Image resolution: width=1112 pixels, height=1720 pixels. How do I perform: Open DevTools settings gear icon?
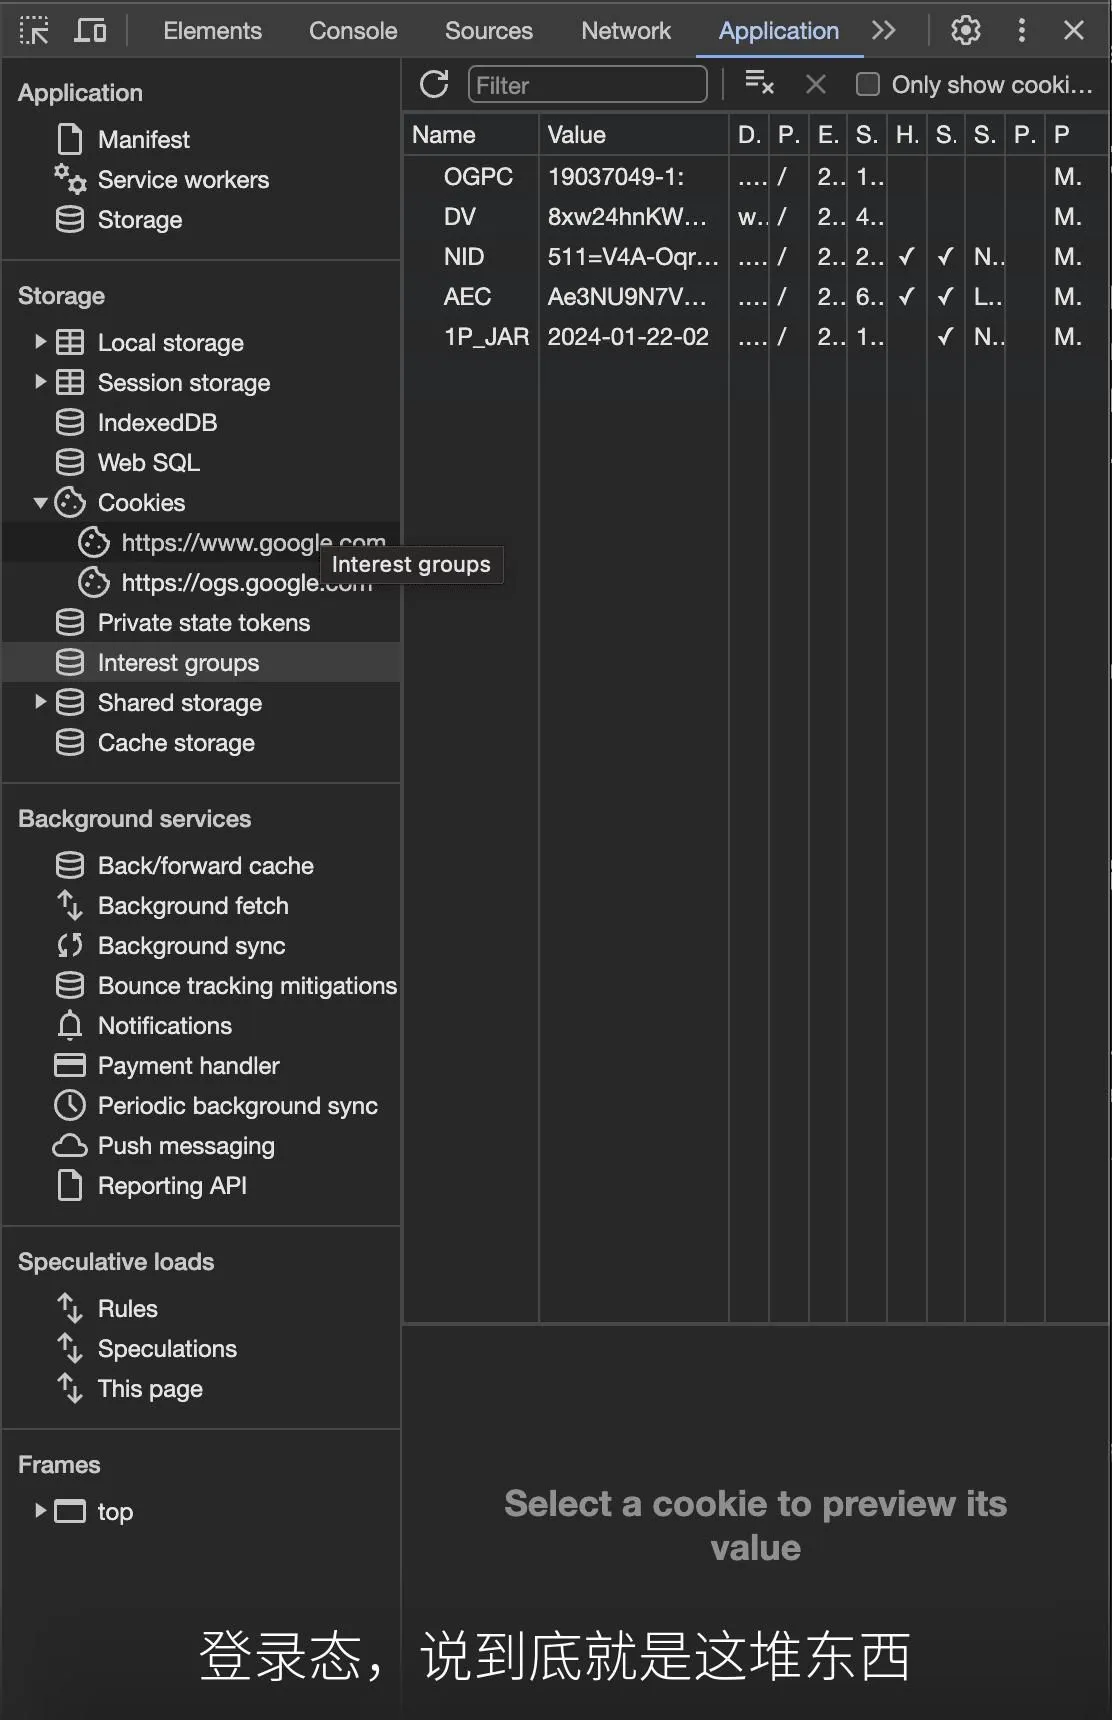(965, 31)
